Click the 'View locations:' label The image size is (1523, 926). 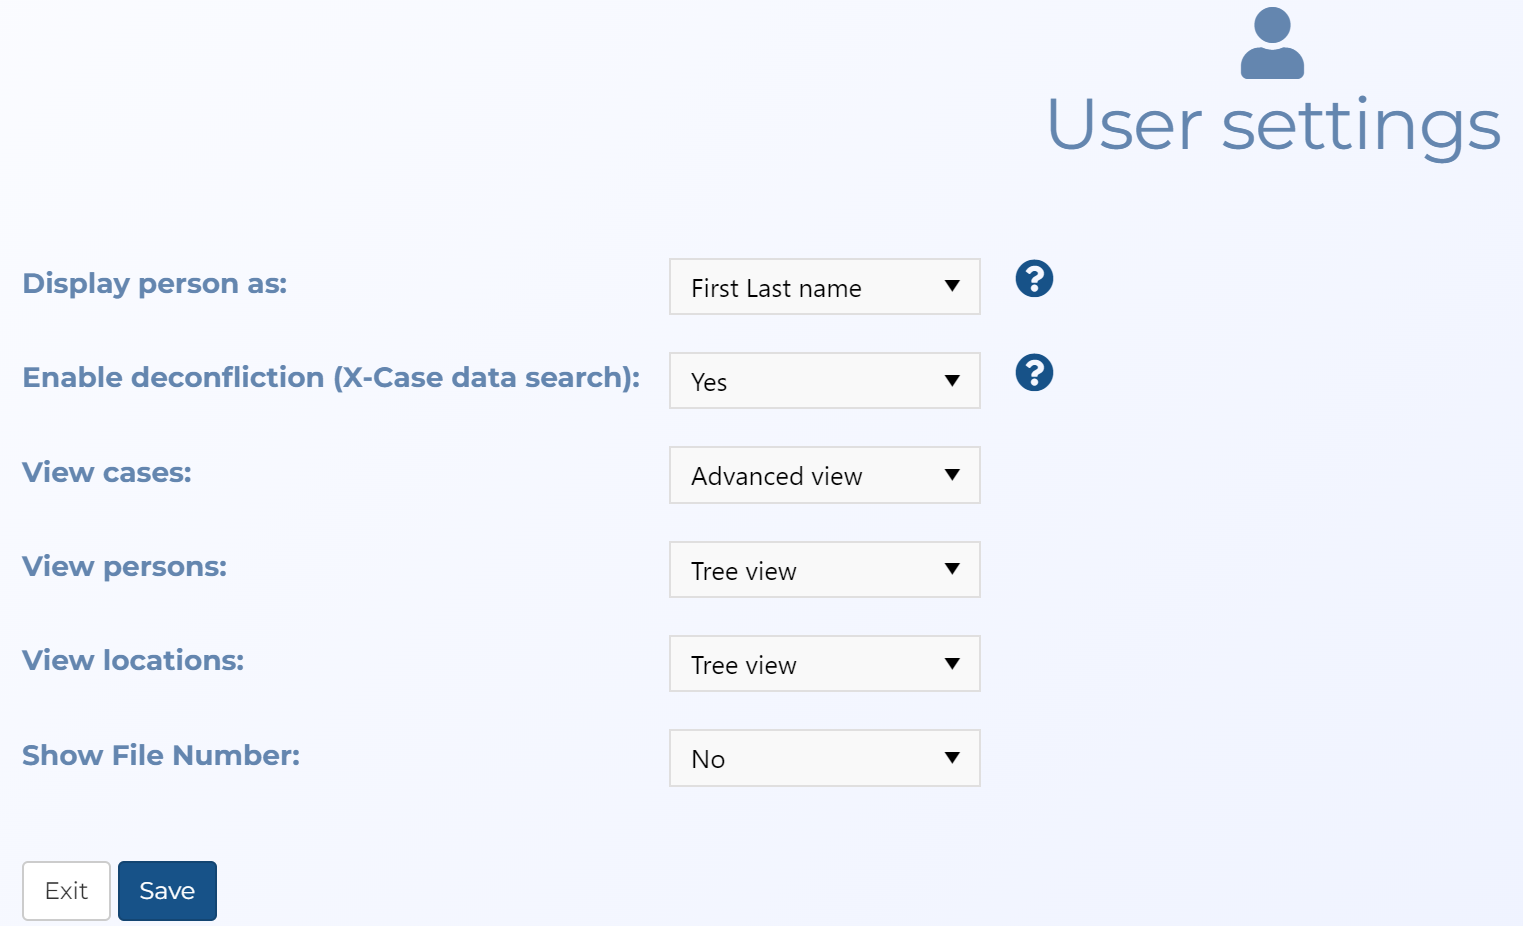pos(133,661)
